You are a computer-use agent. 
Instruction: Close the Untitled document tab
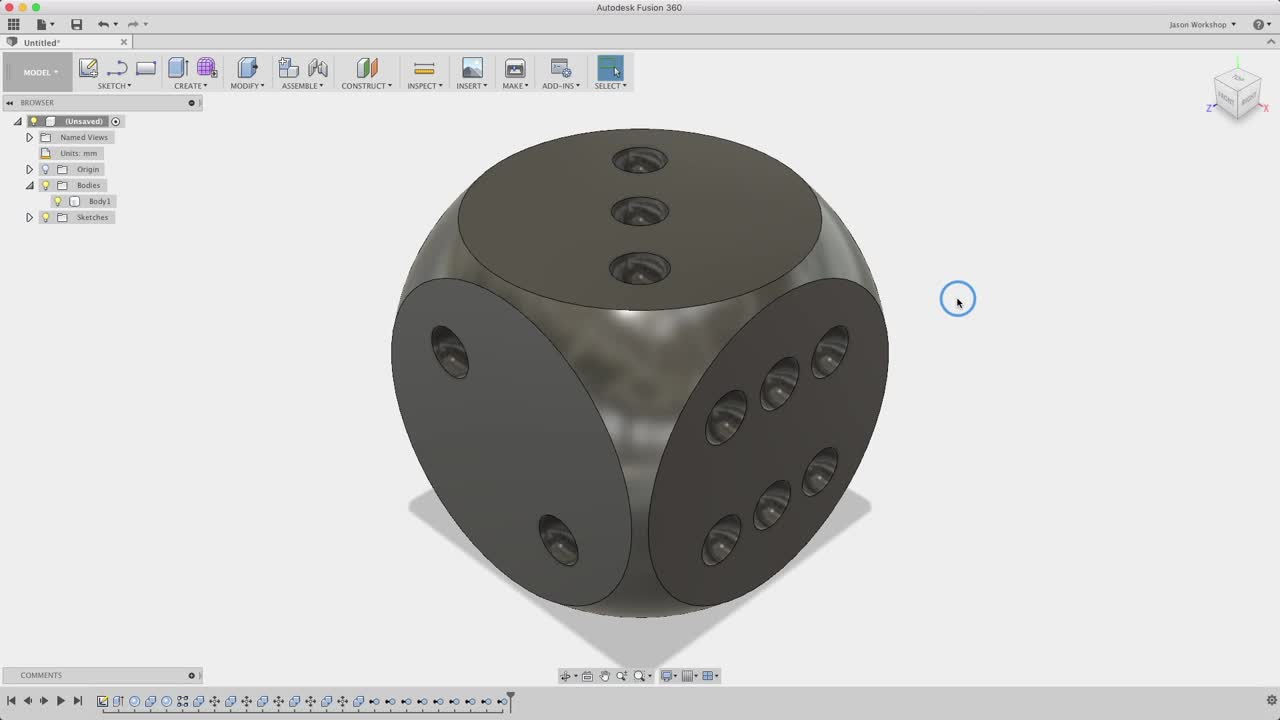pos(124,42)
